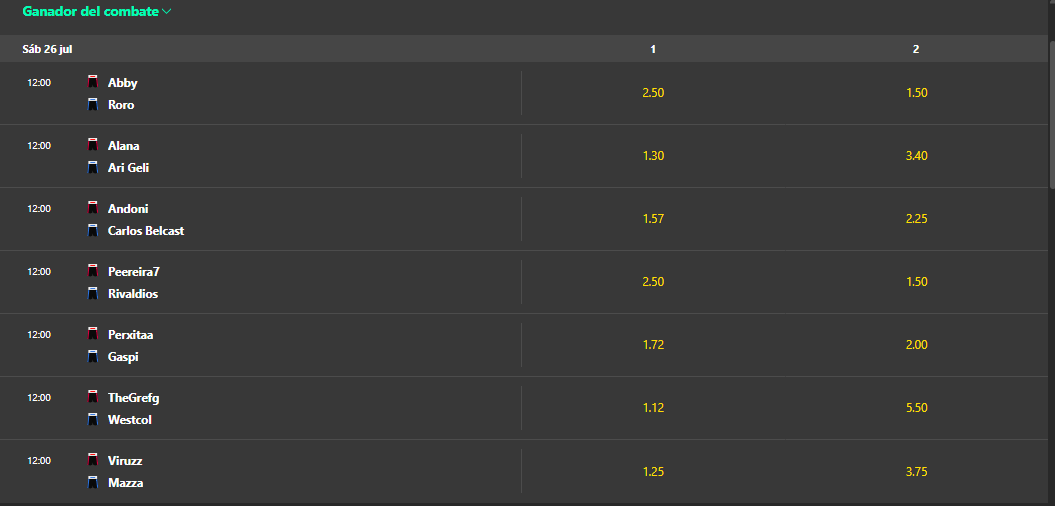1055x506 pixels.
Task: Select odds 2.50 for Abby to win
Action: click(653, 93)
